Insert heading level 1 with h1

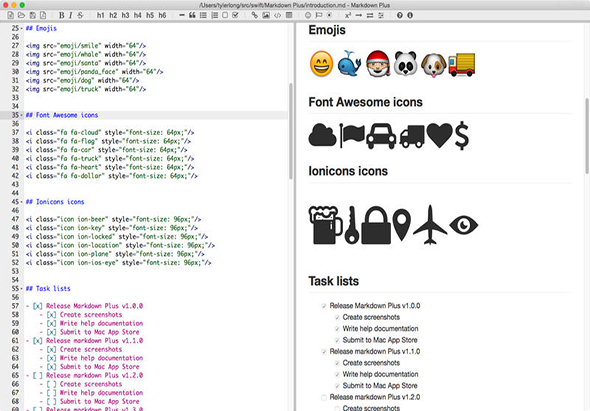point(100,15)
